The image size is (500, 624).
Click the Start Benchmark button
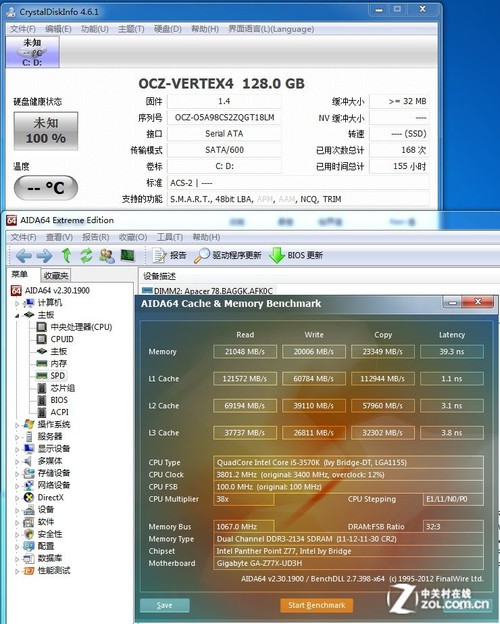tap(316, 605)
